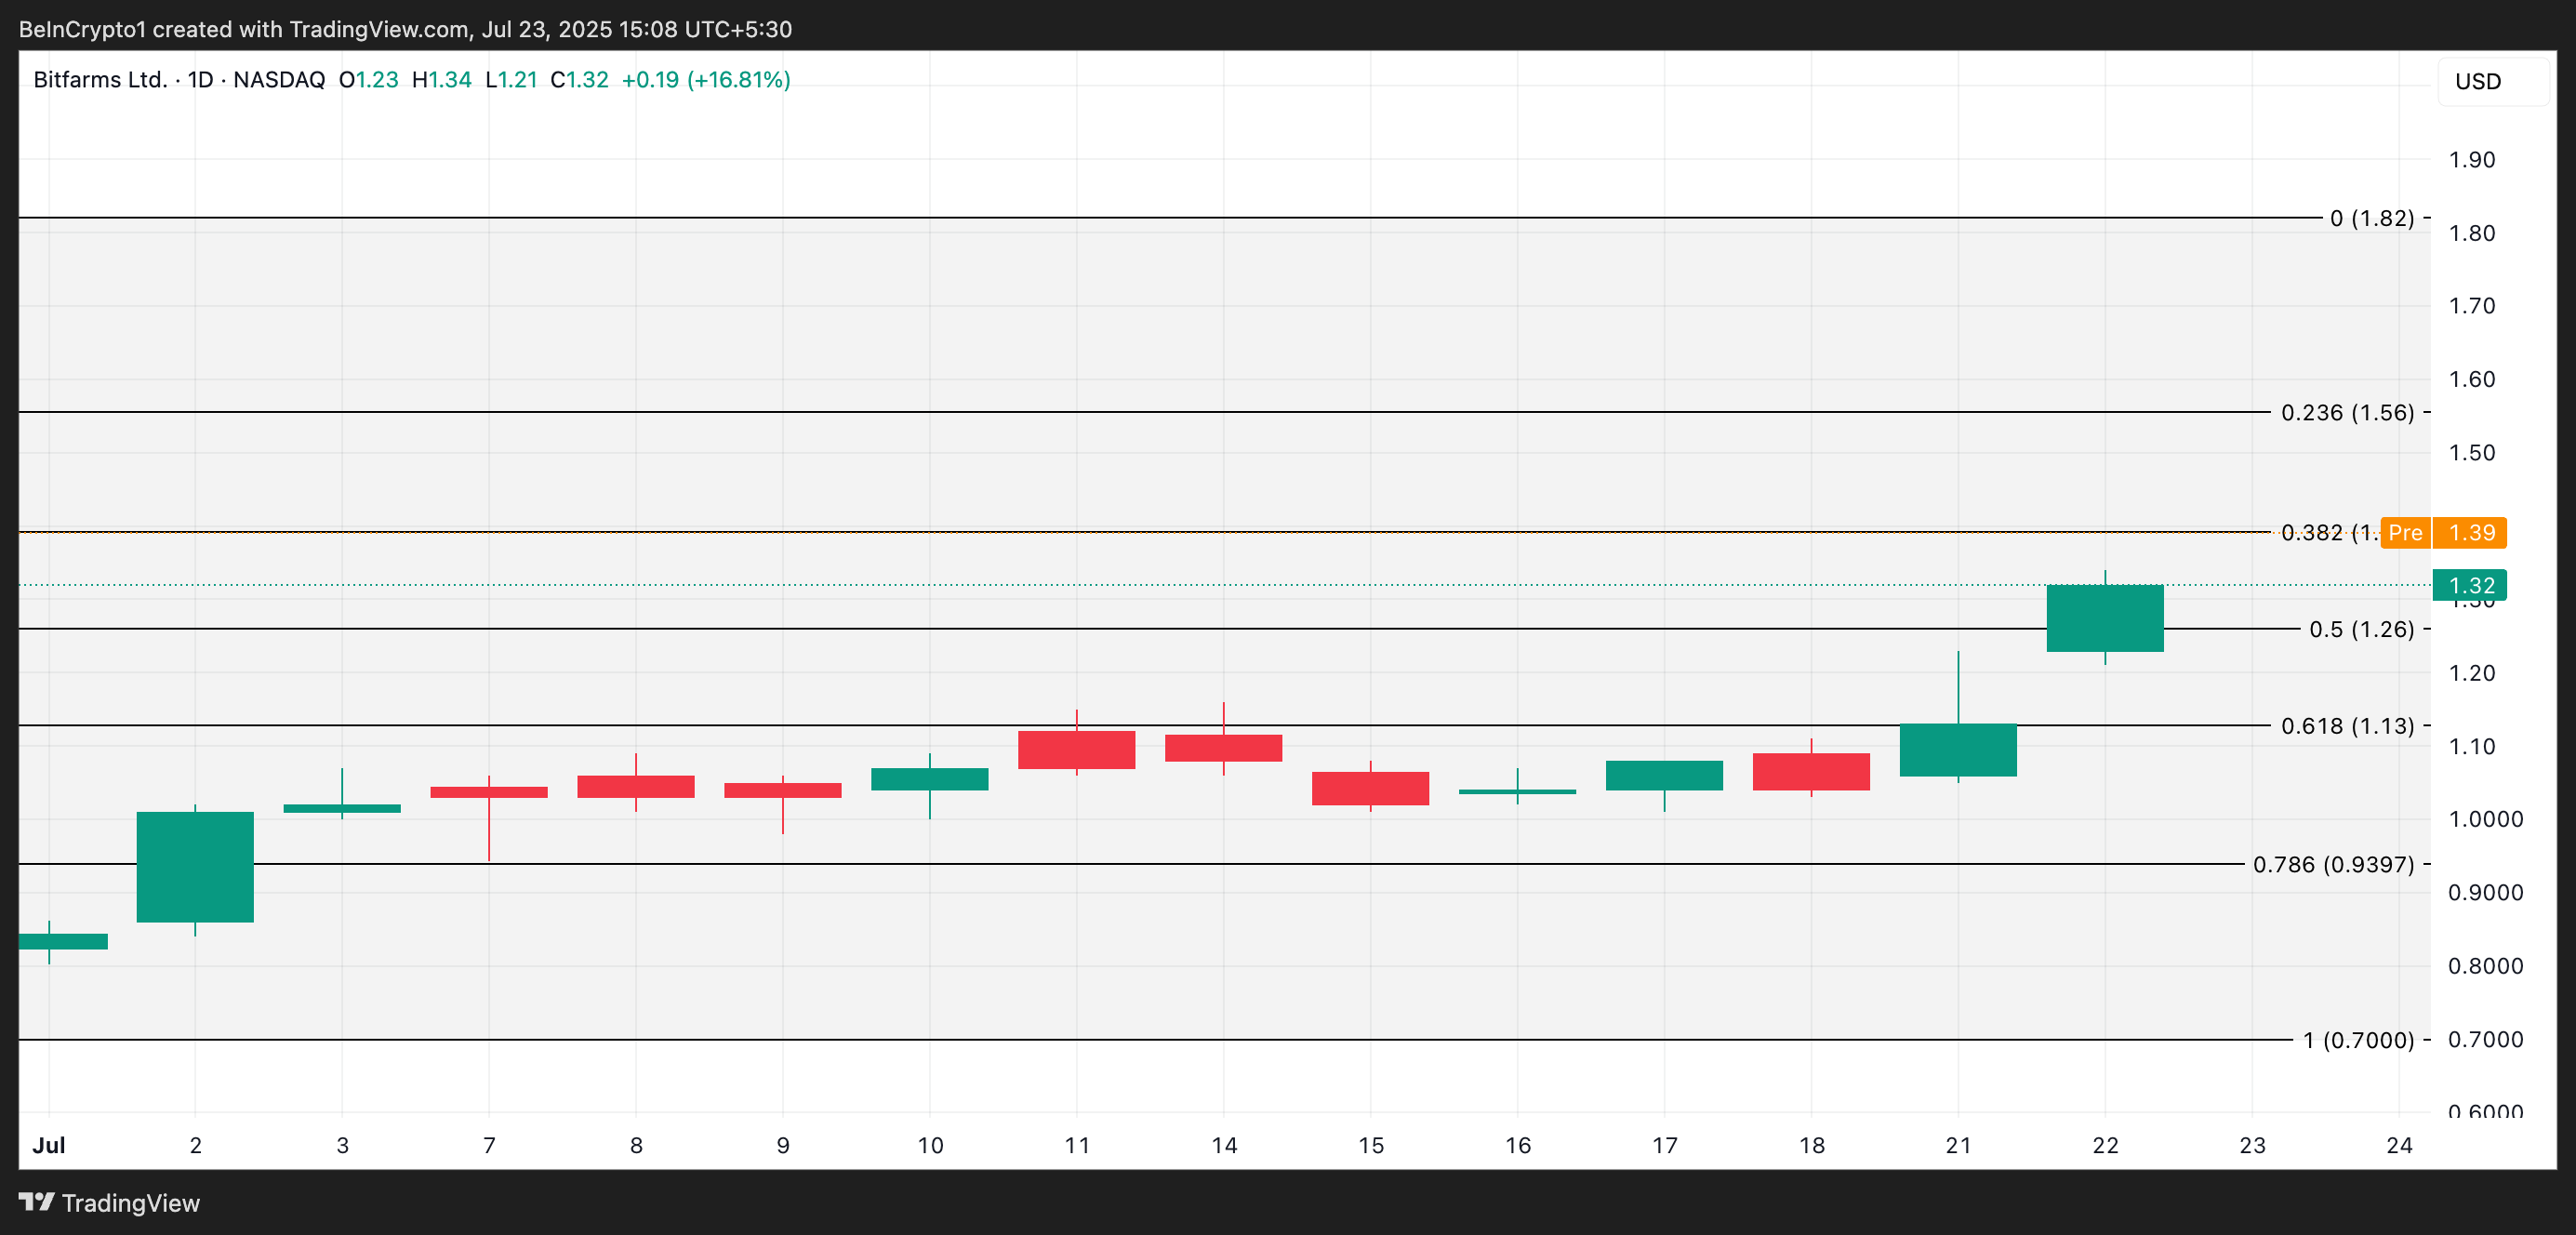2576x1235 pixels.
Task: Click the 1 (0.7000) Fibonacci bottom label
Action: [x=2357, y=1040]
